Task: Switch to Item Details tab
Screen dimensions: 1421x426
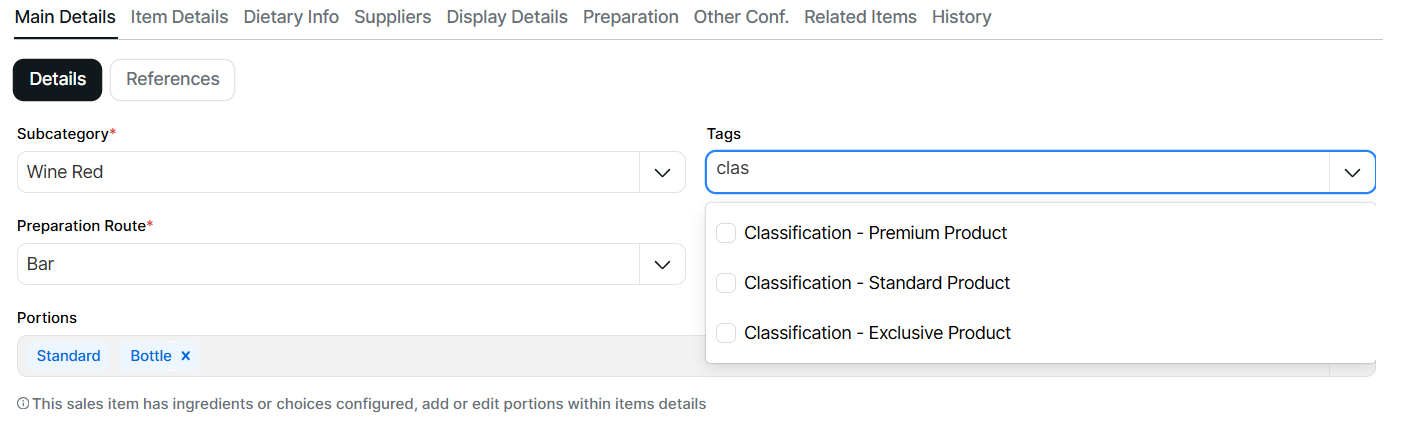Action: coord(179,17)
